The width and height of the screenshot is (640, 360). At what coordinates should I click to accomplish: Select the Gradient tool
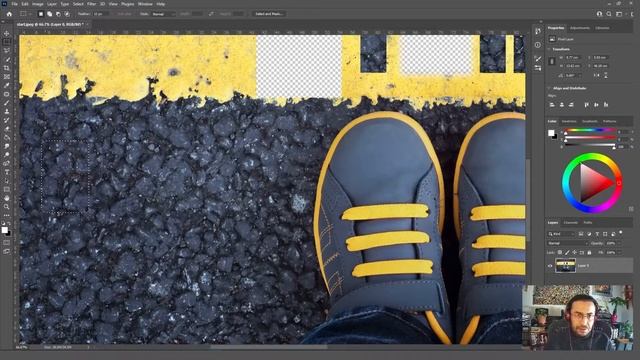7,137
